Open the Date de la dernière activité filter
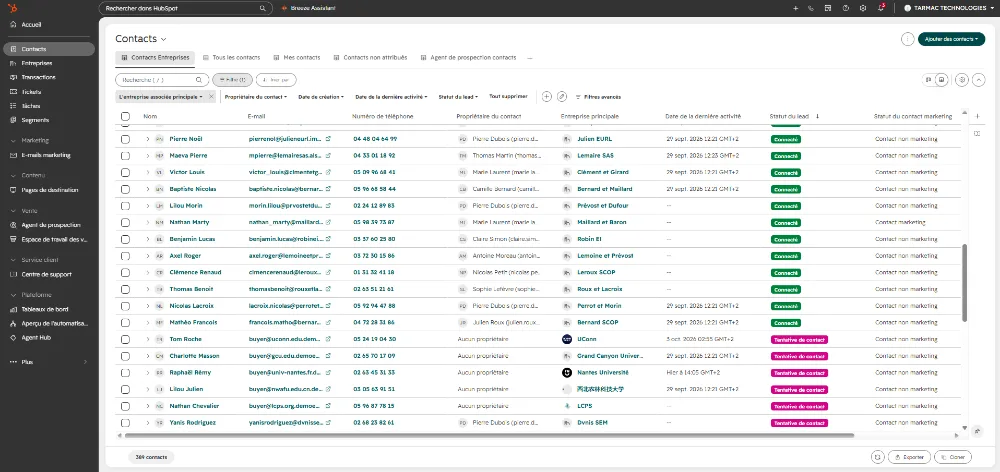The width and height of the screenshot is (1000, 472). [391, 97]
